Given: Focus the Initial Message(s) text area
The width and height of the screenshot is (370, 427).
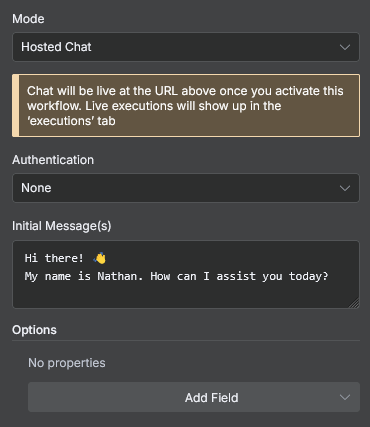Looking at the screenshot, I should pyautogui.click(x=186, y=274).
